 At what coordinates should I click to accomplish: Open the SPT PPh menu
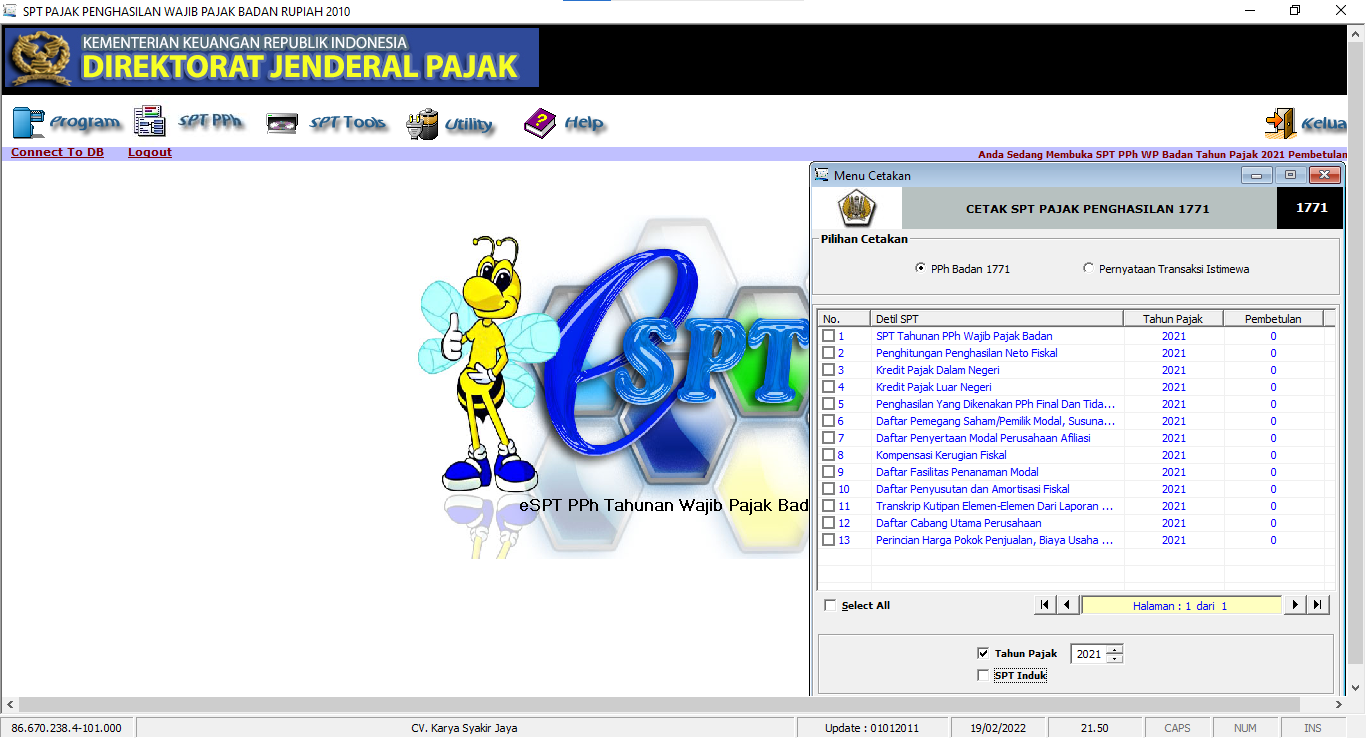coord(190,122)
